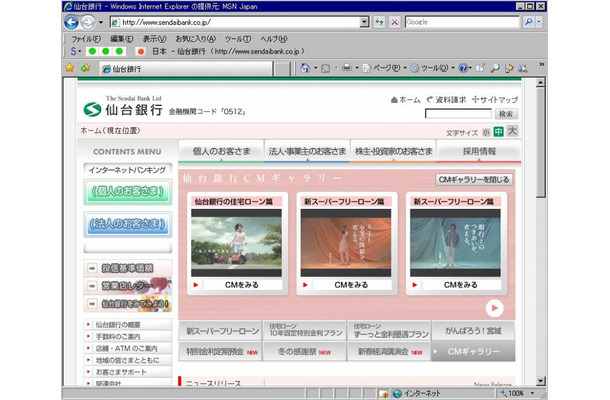Set text size to 小
This screenshot has height=400, width=610.
pyautogui.click(x=486, y=132)
